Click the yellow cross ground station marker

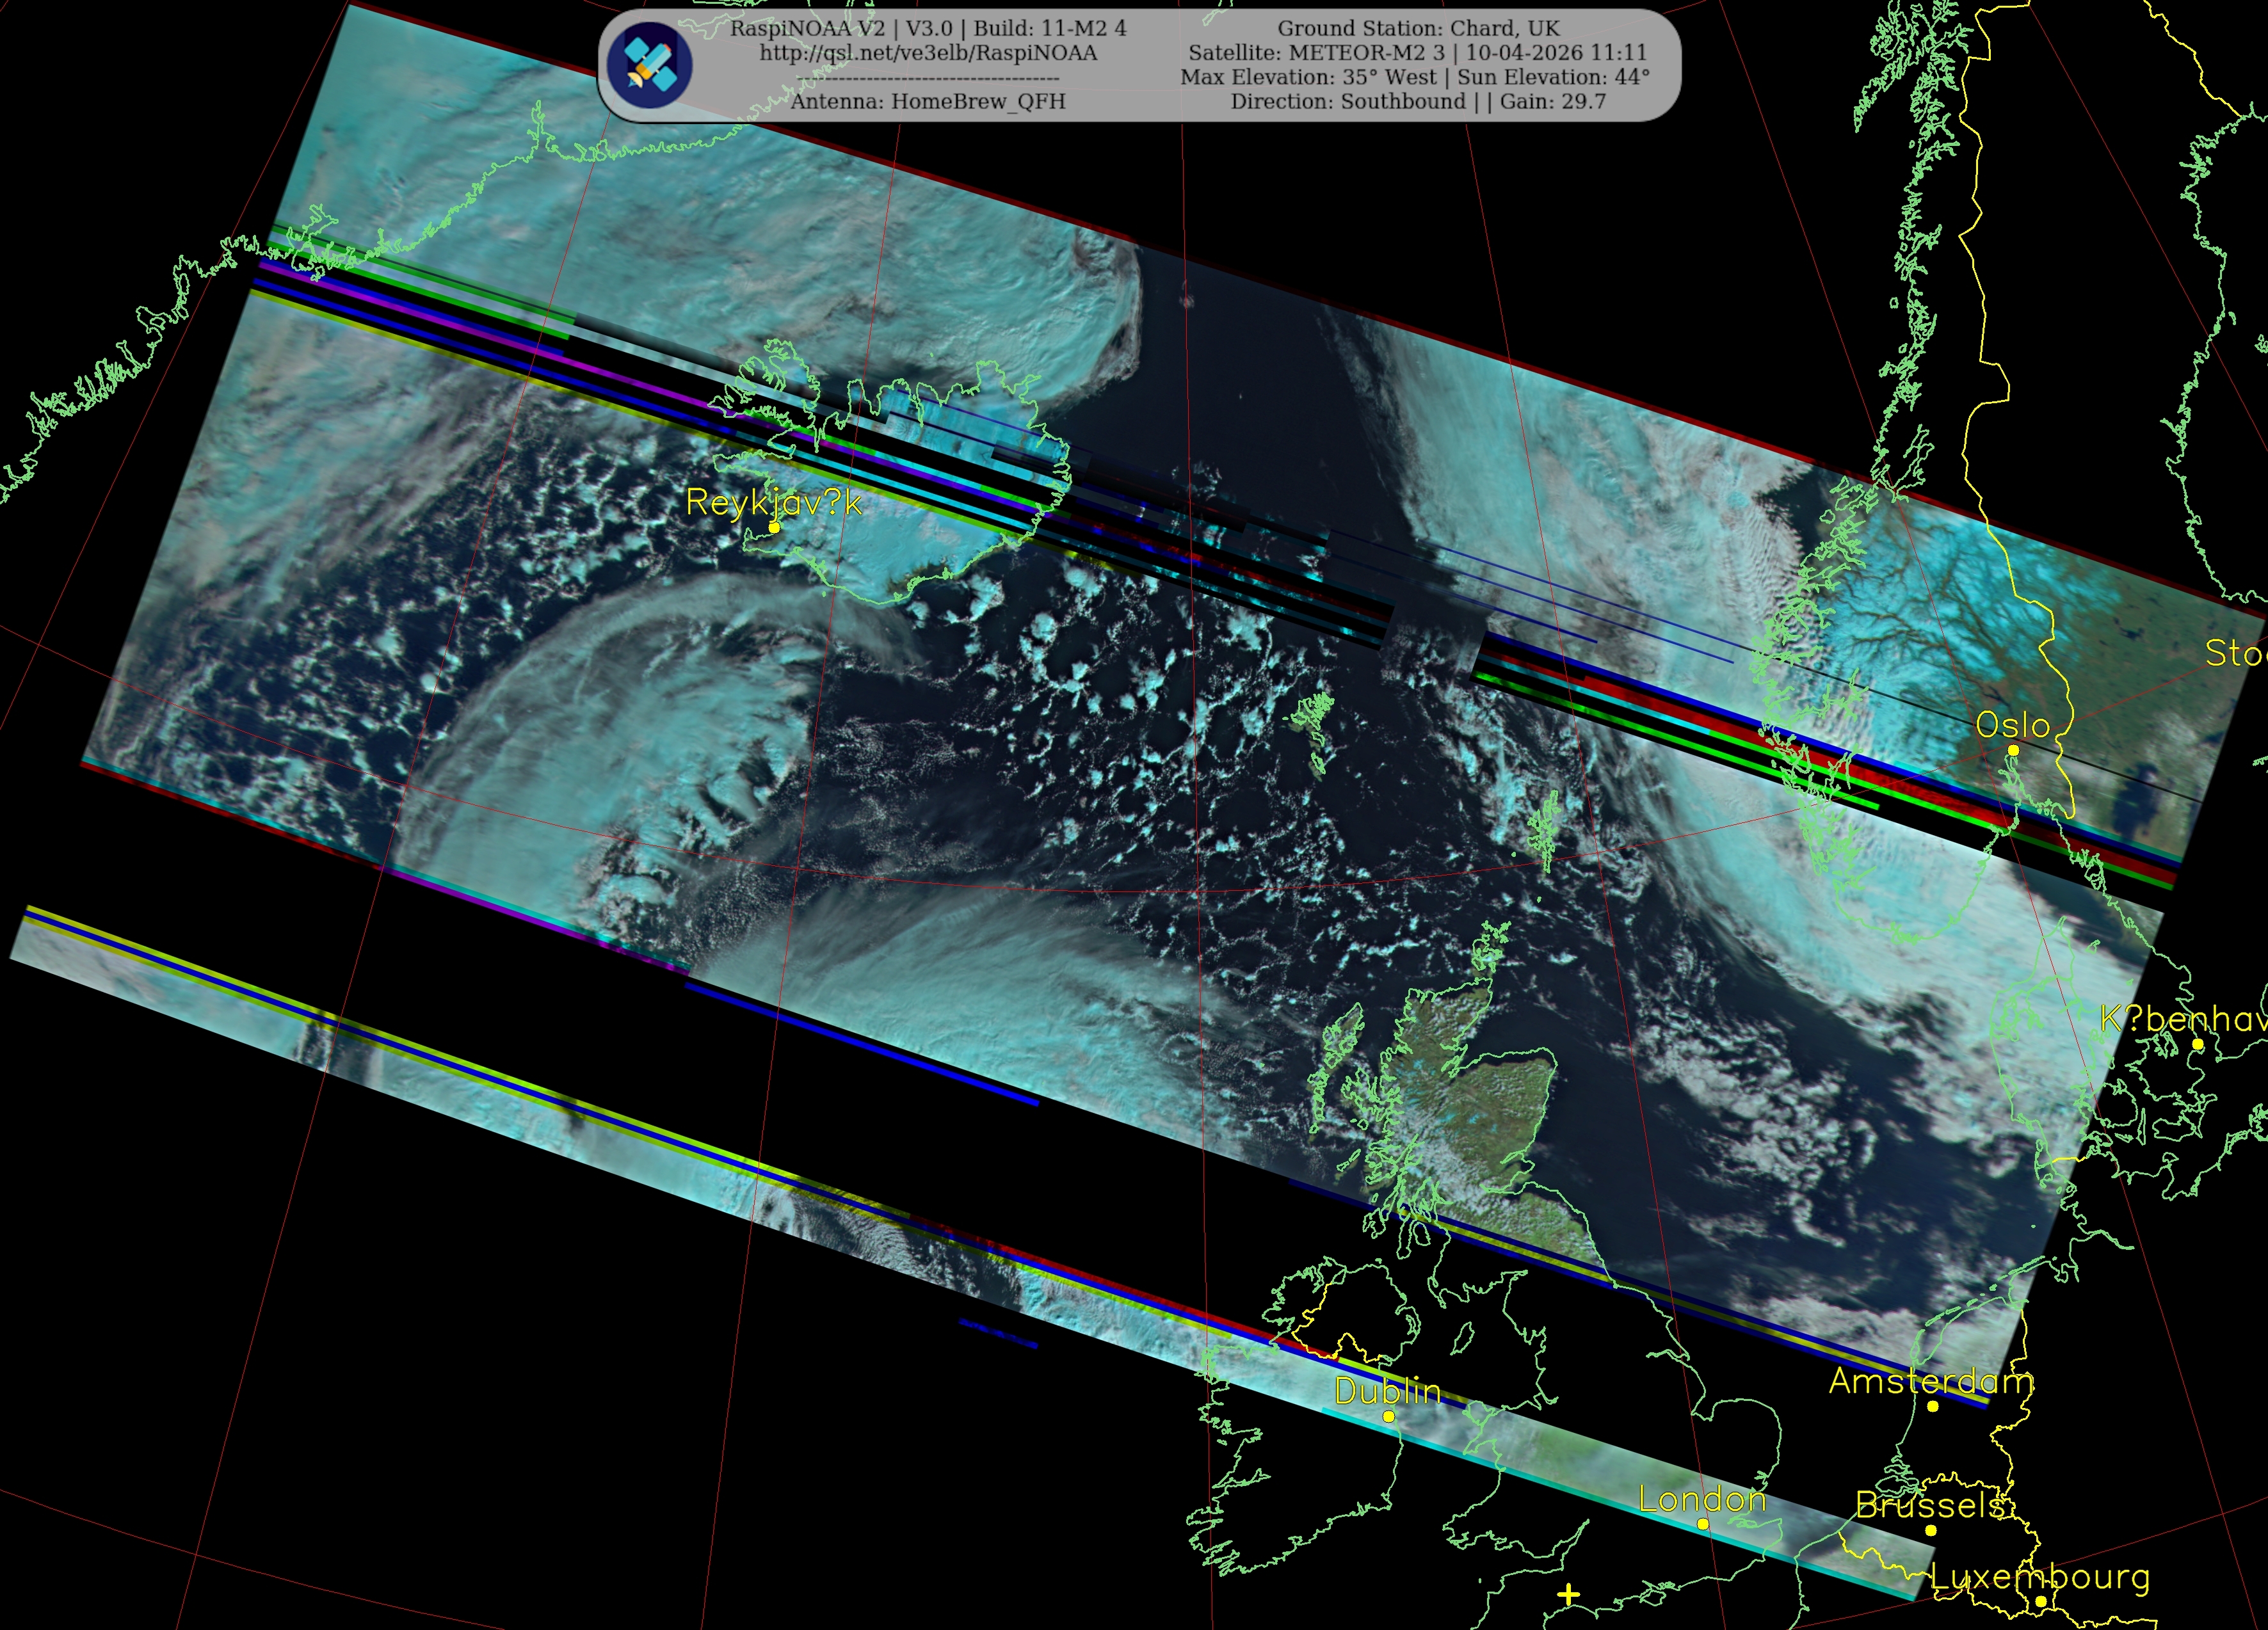(x=1568, y=1594)
